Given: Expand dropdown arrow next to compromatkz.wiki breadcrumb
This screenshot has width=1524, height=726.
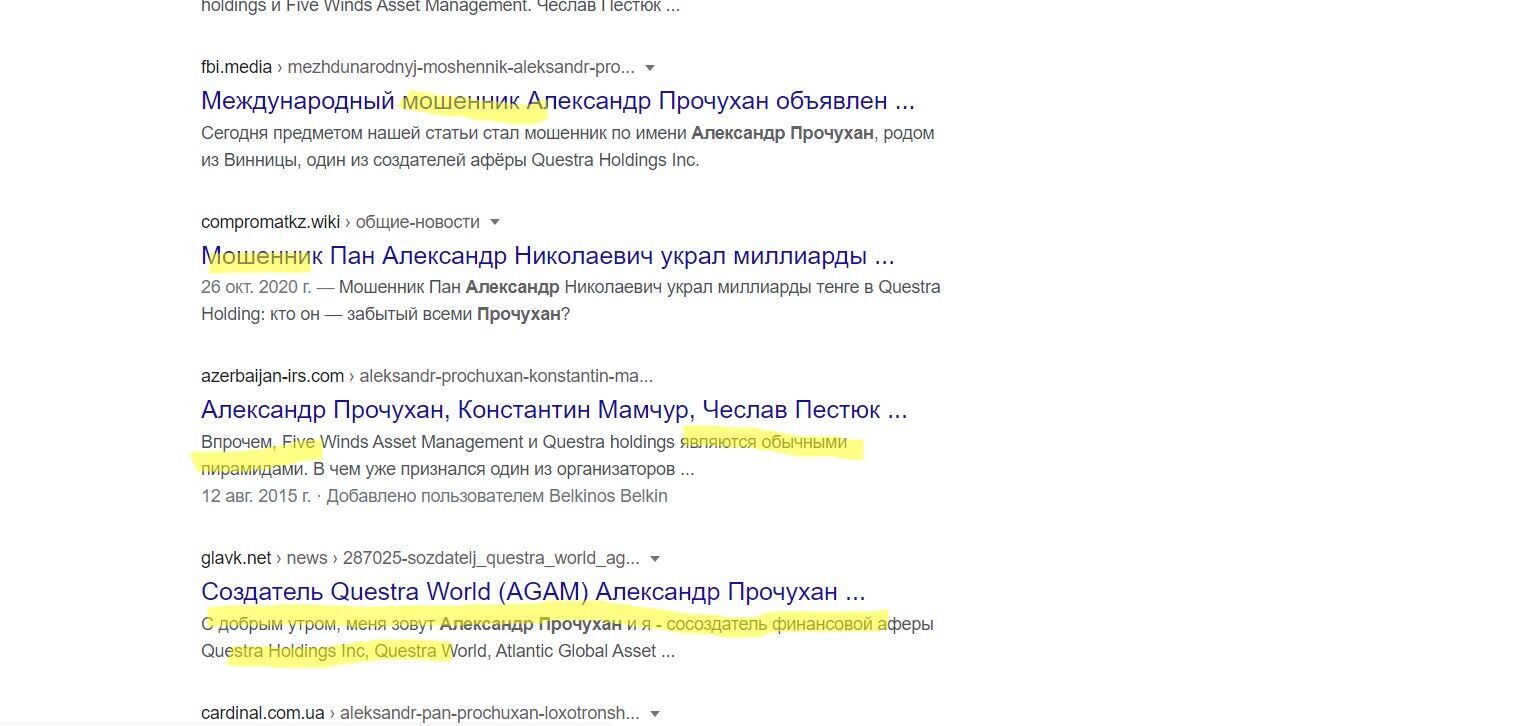Looking at the screenshot, I should [x=494, y=222].
